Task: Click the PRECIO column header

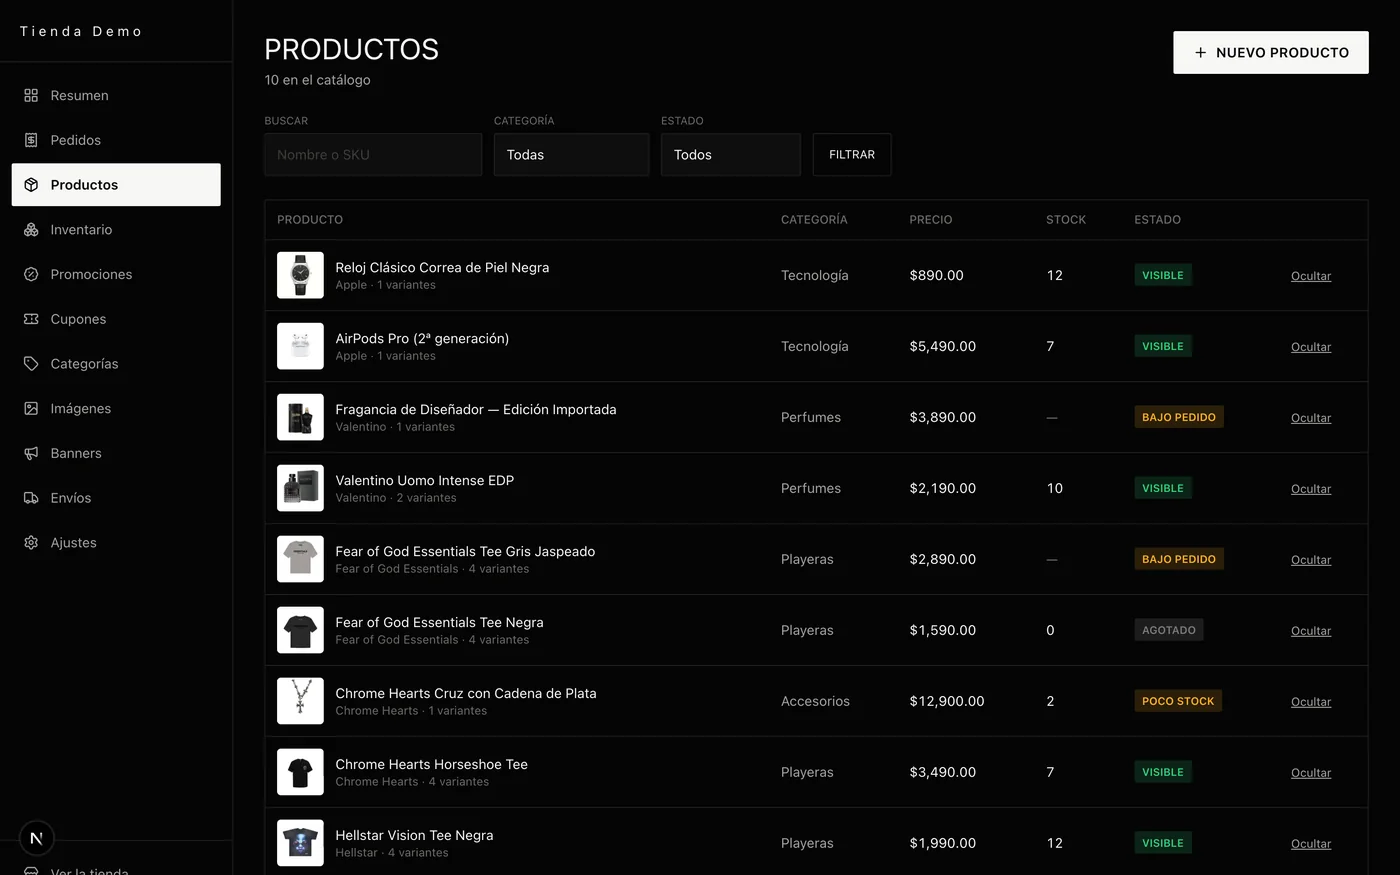Action: 931,219
